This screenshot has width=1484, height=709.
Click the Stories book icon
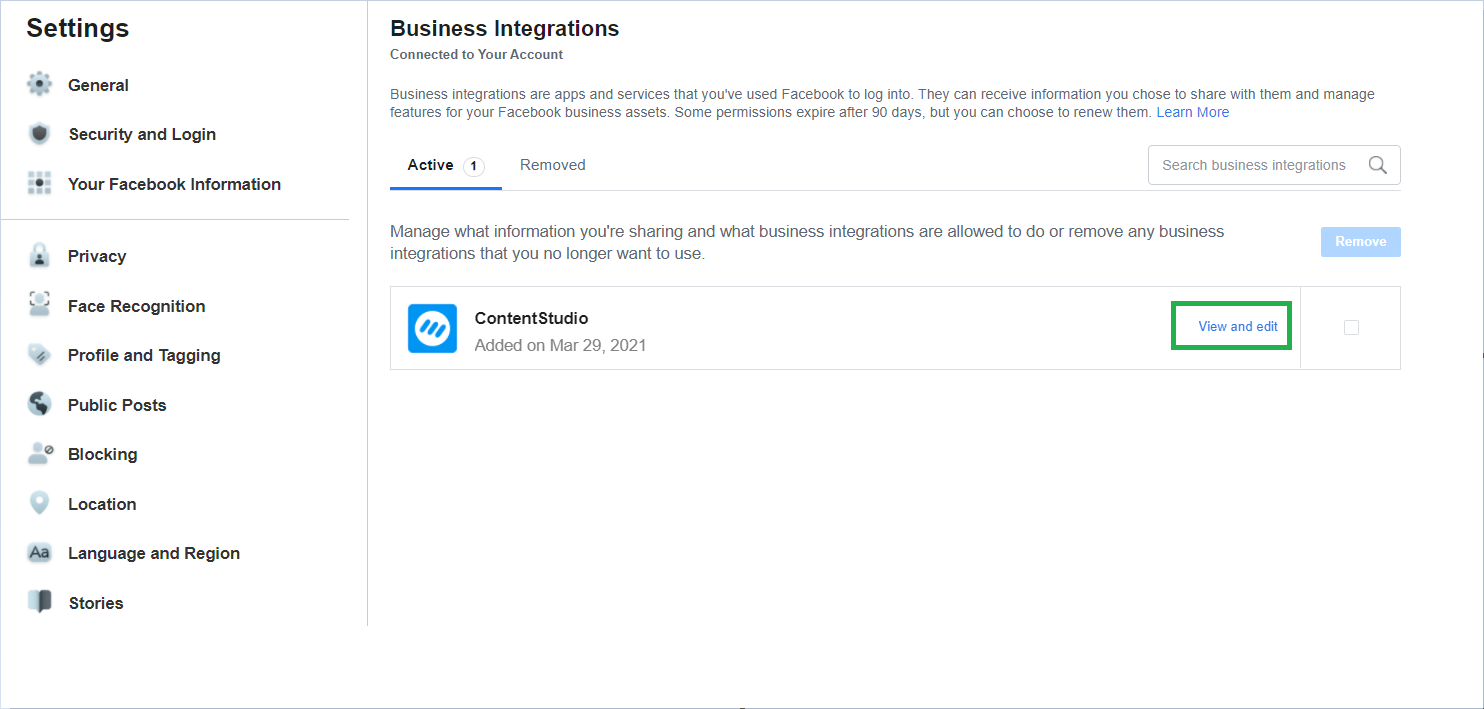click(x=40, y=603)
